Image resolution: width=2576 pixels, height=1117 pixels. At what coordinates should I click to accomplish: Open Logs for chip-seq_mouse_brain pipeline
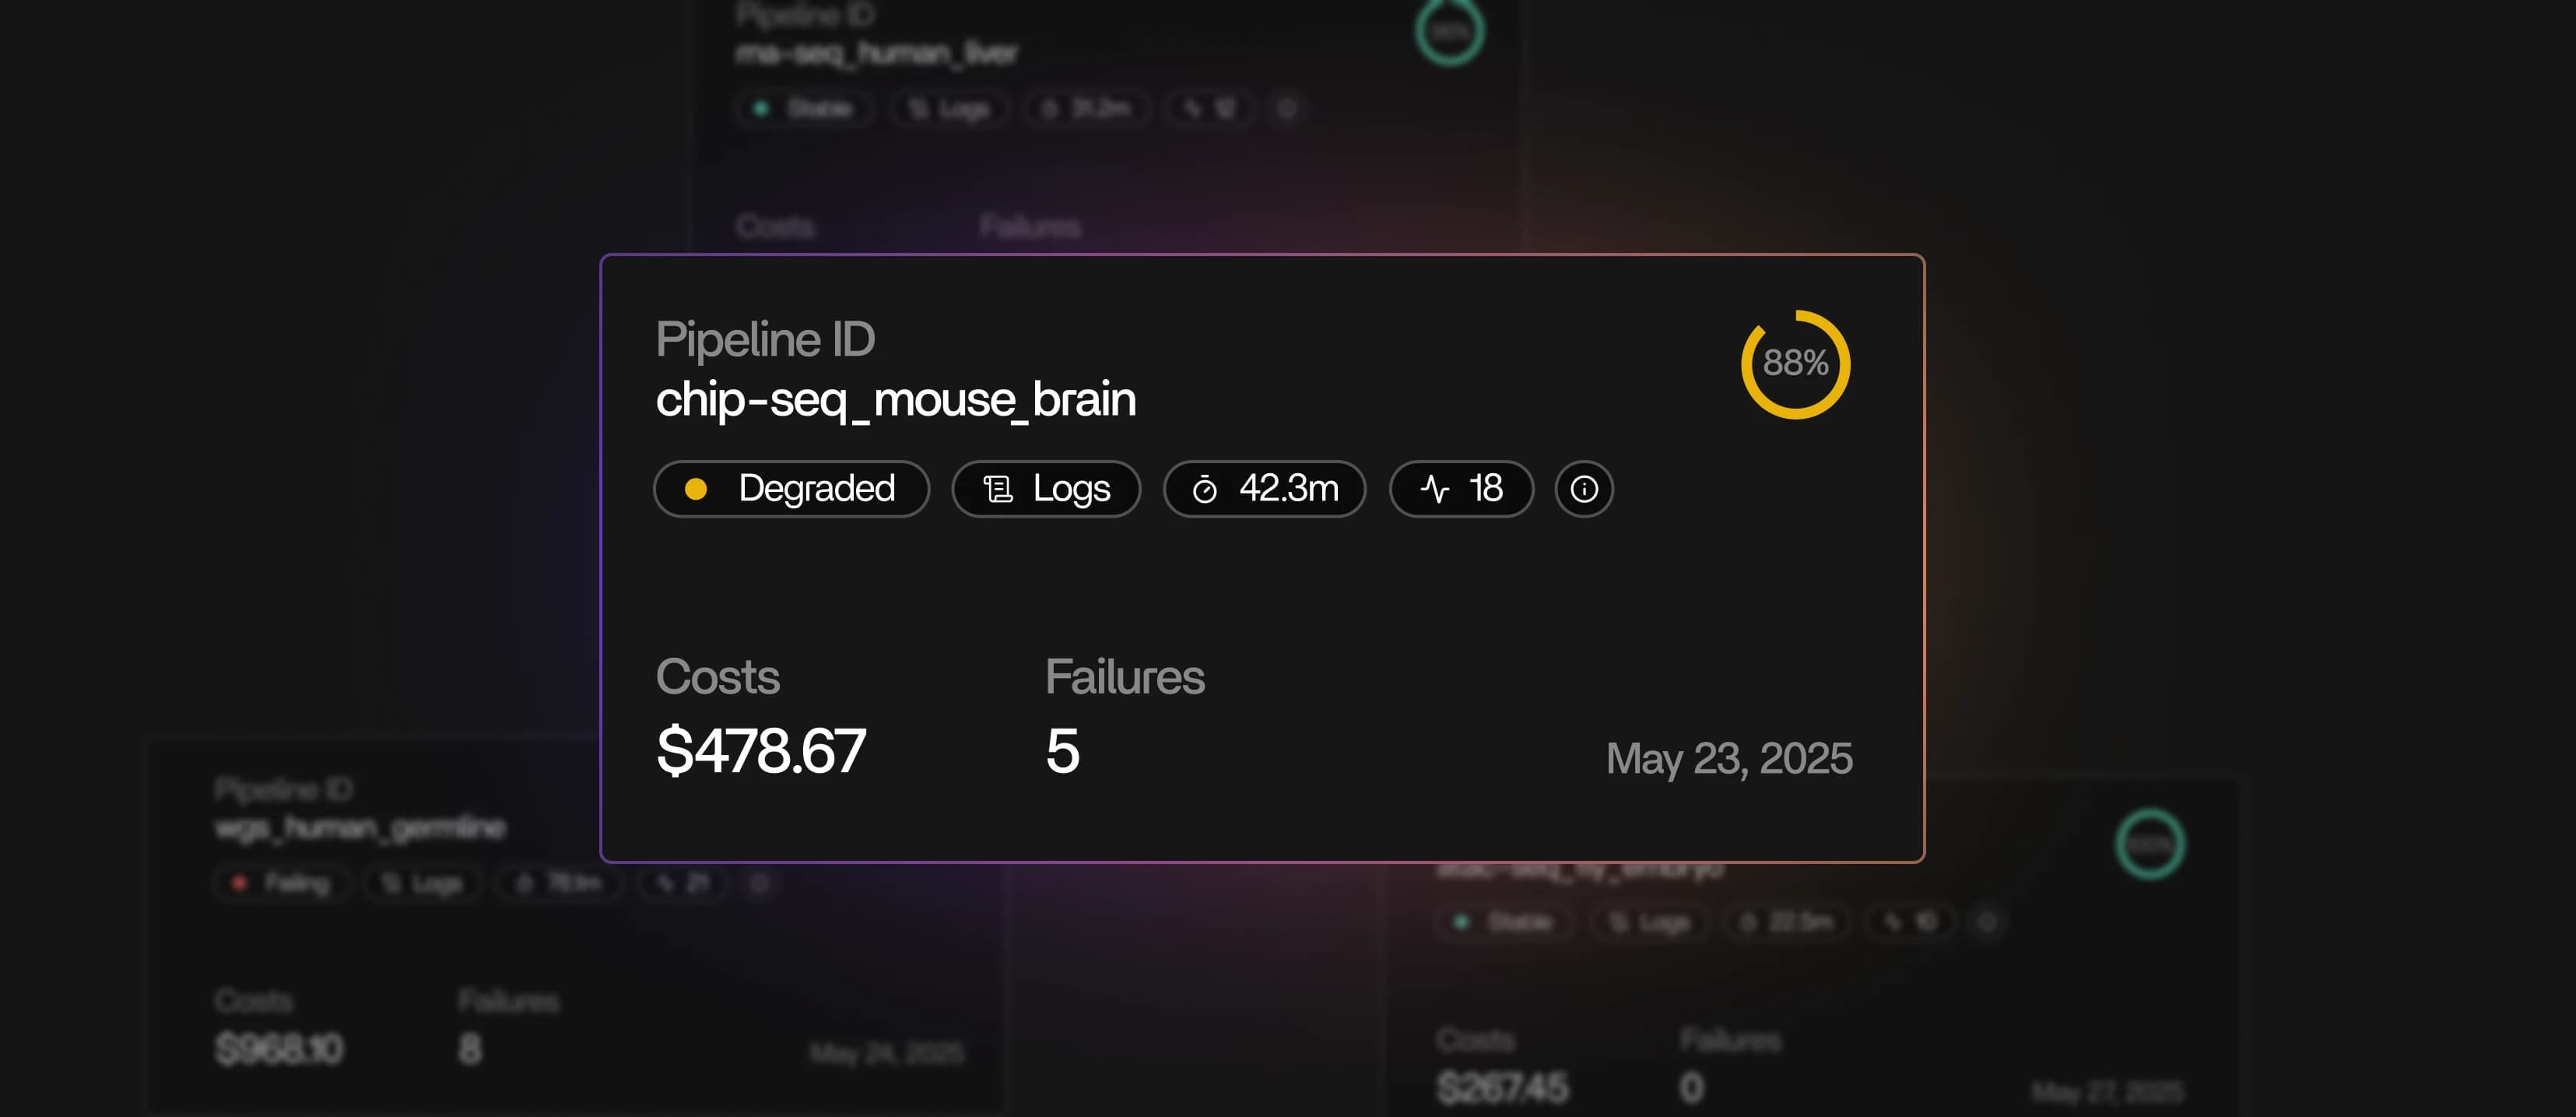point(1046,489)
